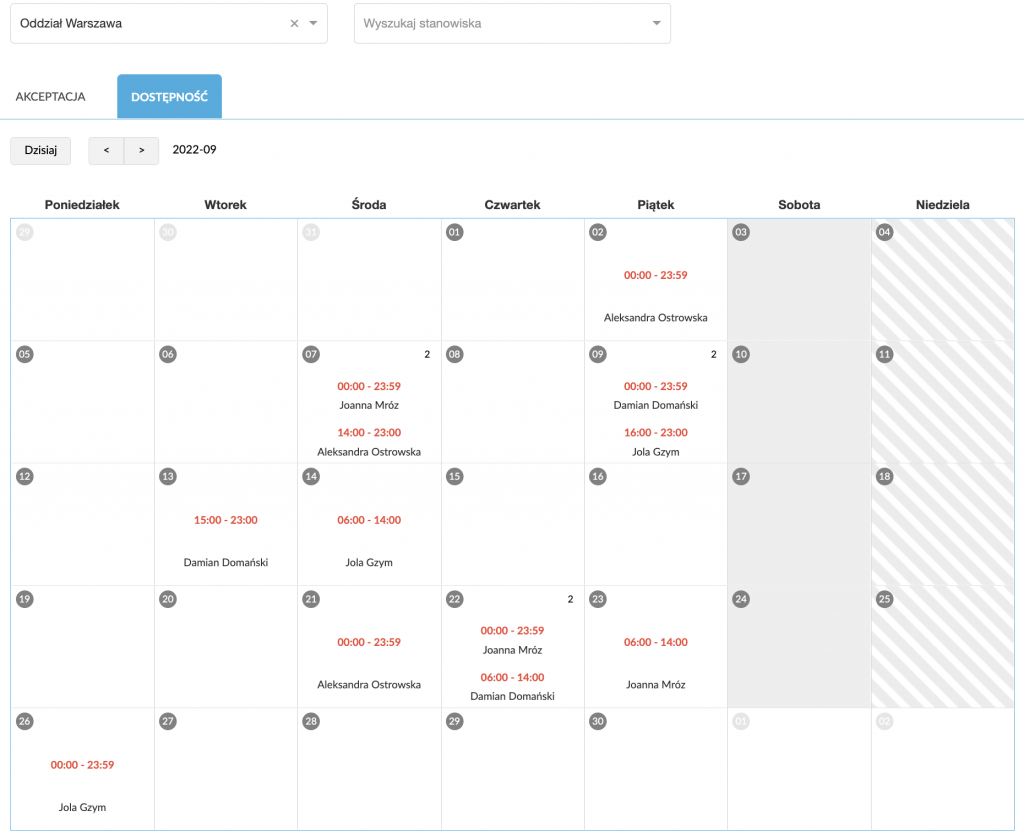Go to today with Dzisiaj button

[40, 150]
